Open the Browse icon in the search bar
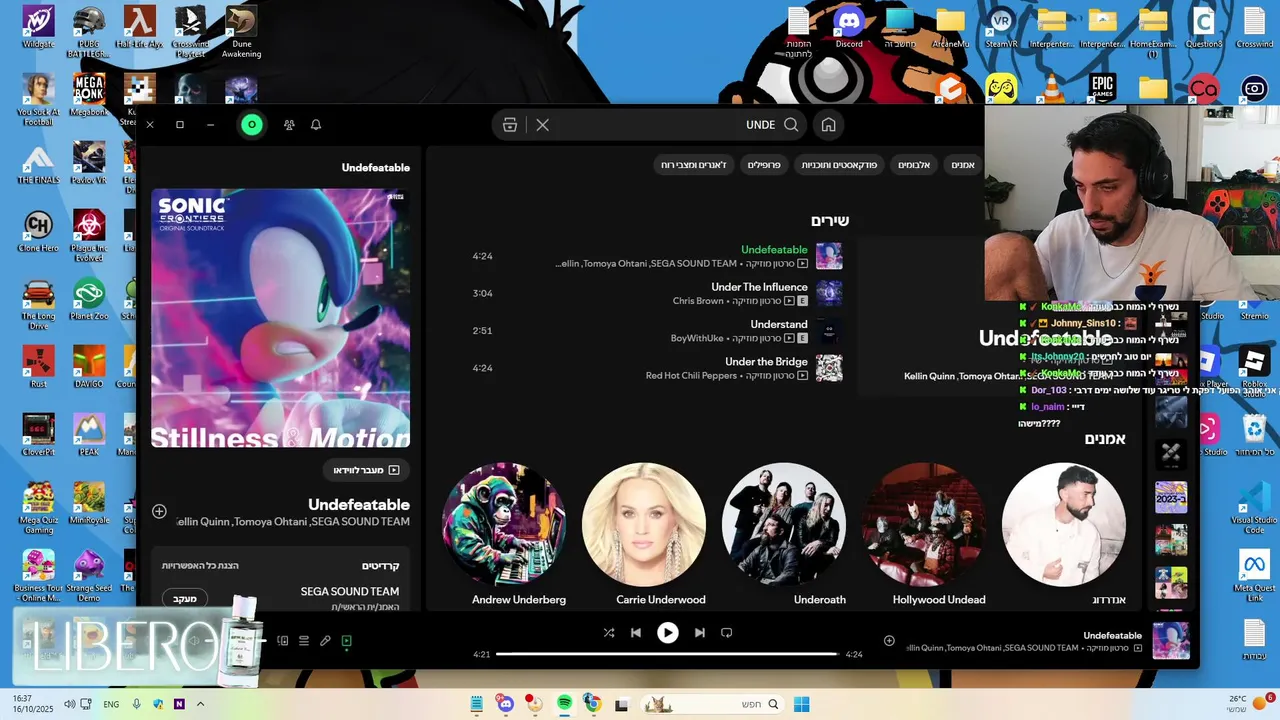This screenshot has width=1280, height=720. pyautogui.click(x=510, y=125)
